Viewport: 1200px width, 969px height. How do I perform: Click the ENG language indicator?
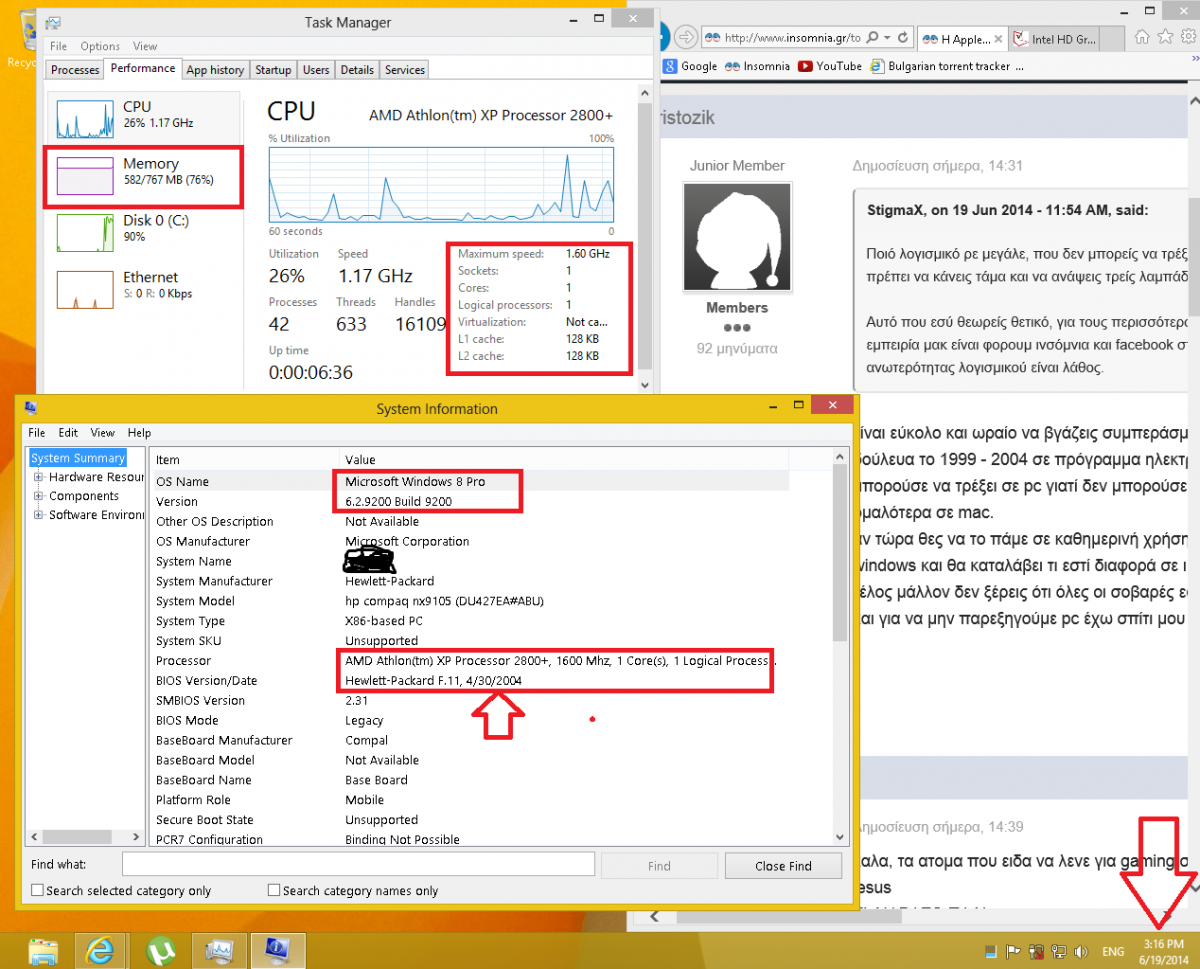(1113, 951)
